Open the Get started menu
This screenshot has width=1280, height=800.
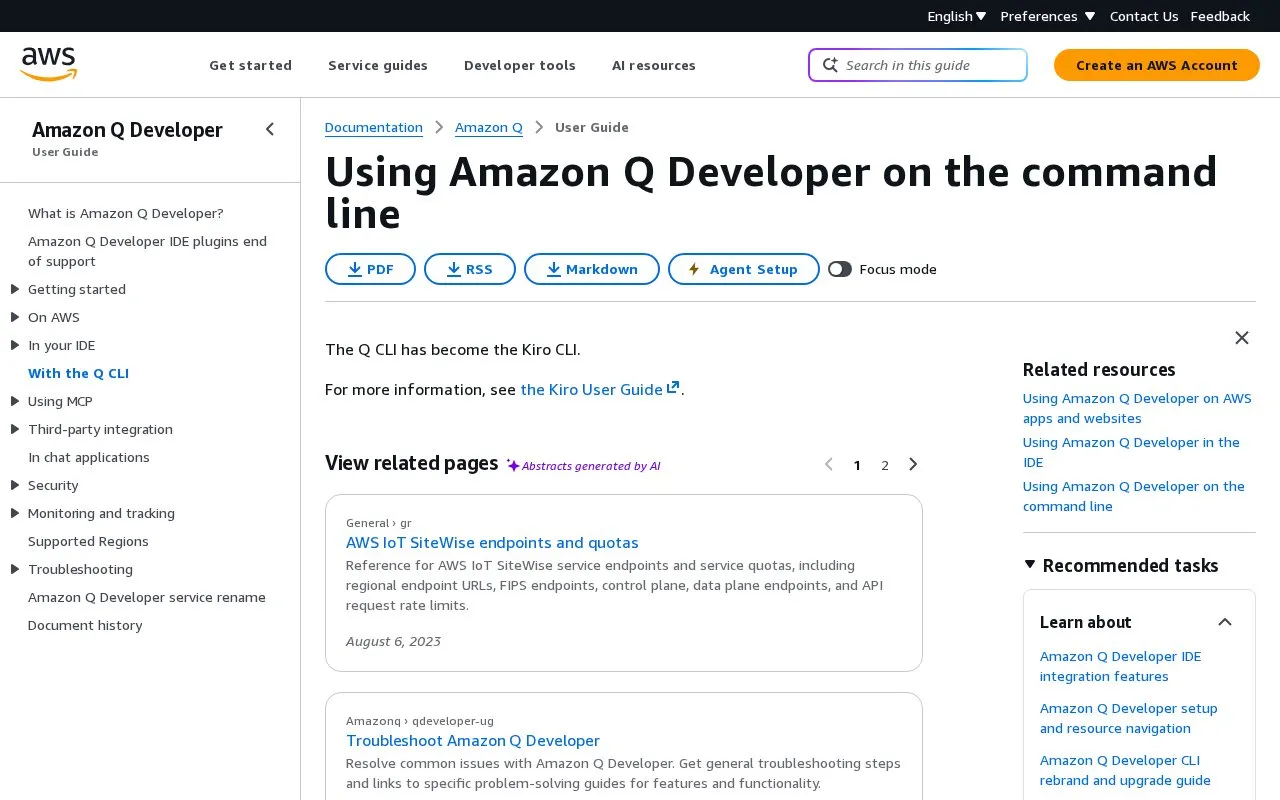click(250, 65)
